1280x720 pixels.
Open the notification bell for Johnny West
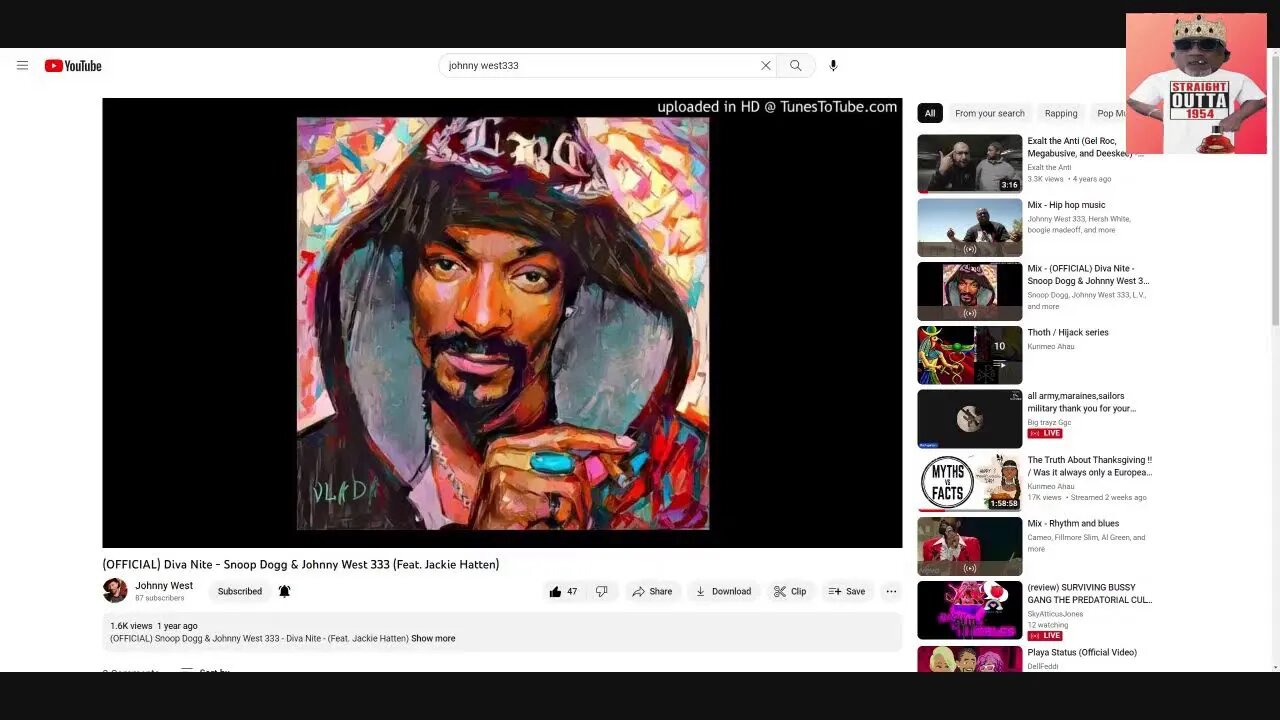(284, 591)
